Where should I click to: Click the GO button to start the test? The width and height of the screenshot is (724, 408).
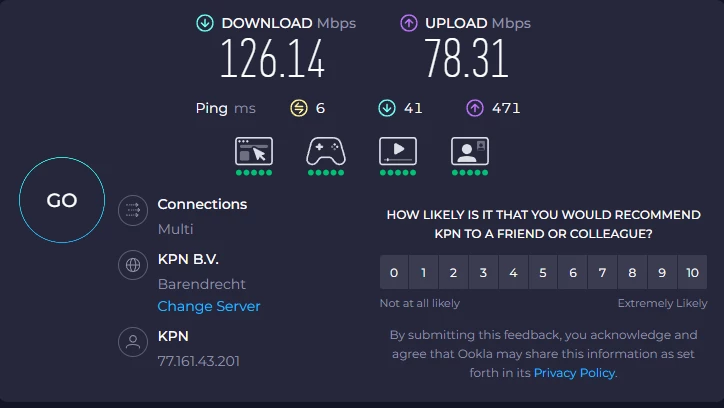tap(62, 200)
